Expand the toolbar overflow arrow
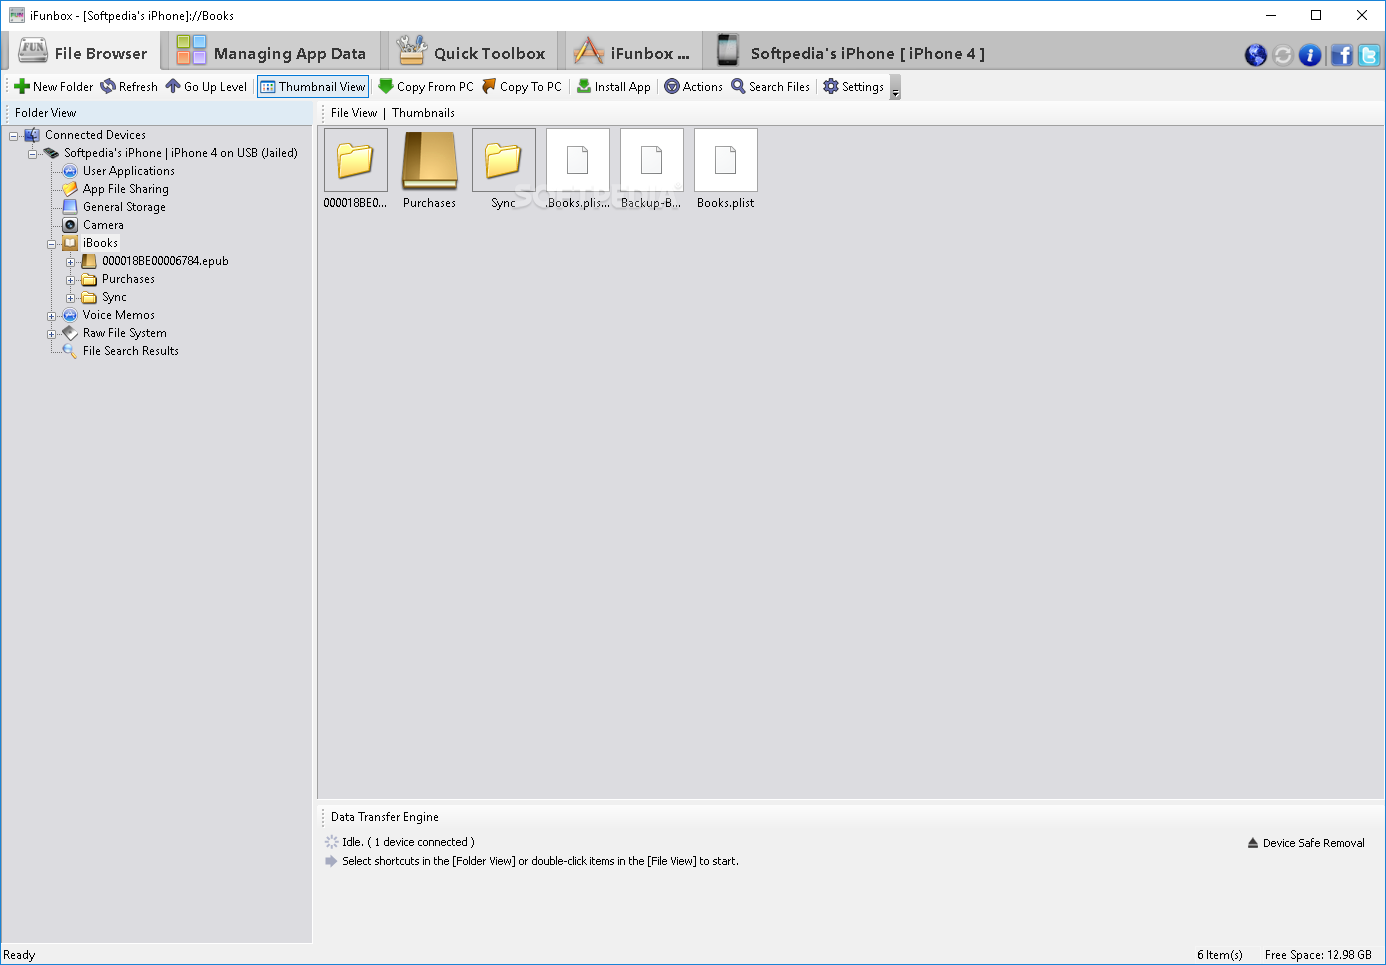 (x=895, y=90)
